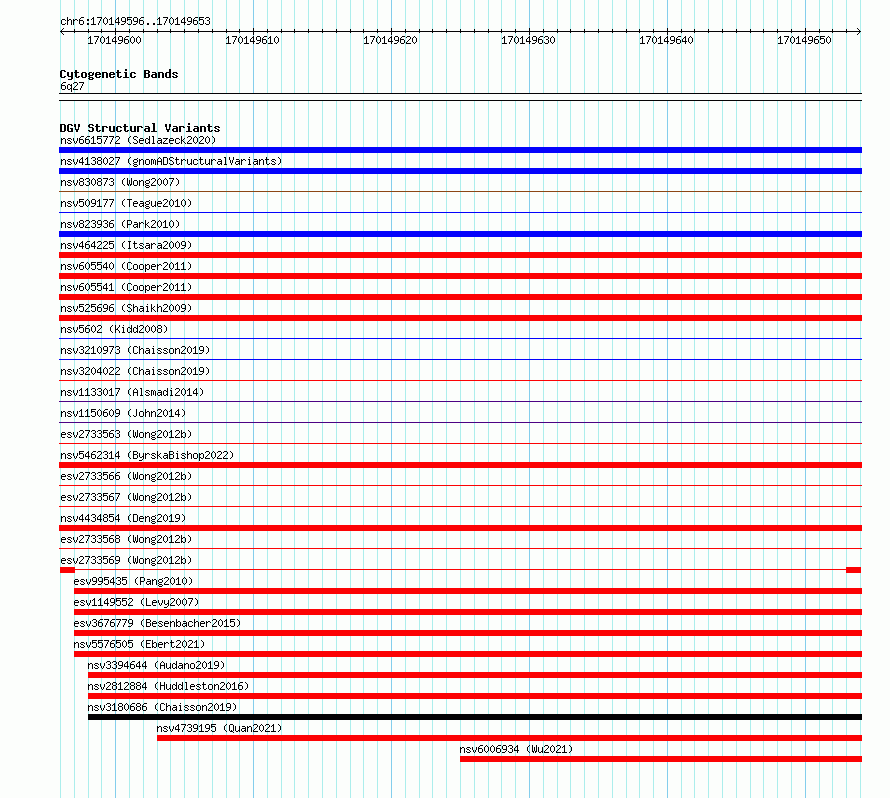Screen dimensions: 890x798
Task: Open nsv509177 (Teague2010) entry
Action: pos(126,203)
